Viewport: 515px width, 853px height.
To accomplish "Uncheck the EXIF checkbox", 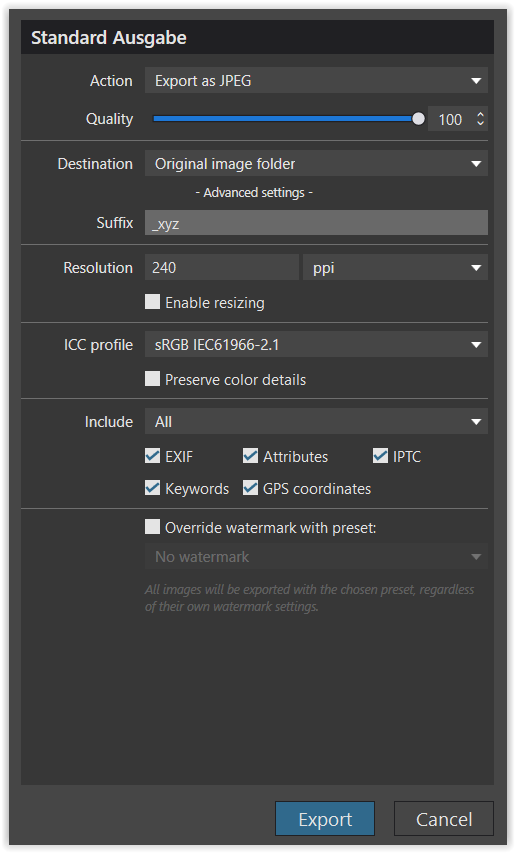I will point(152,456).
